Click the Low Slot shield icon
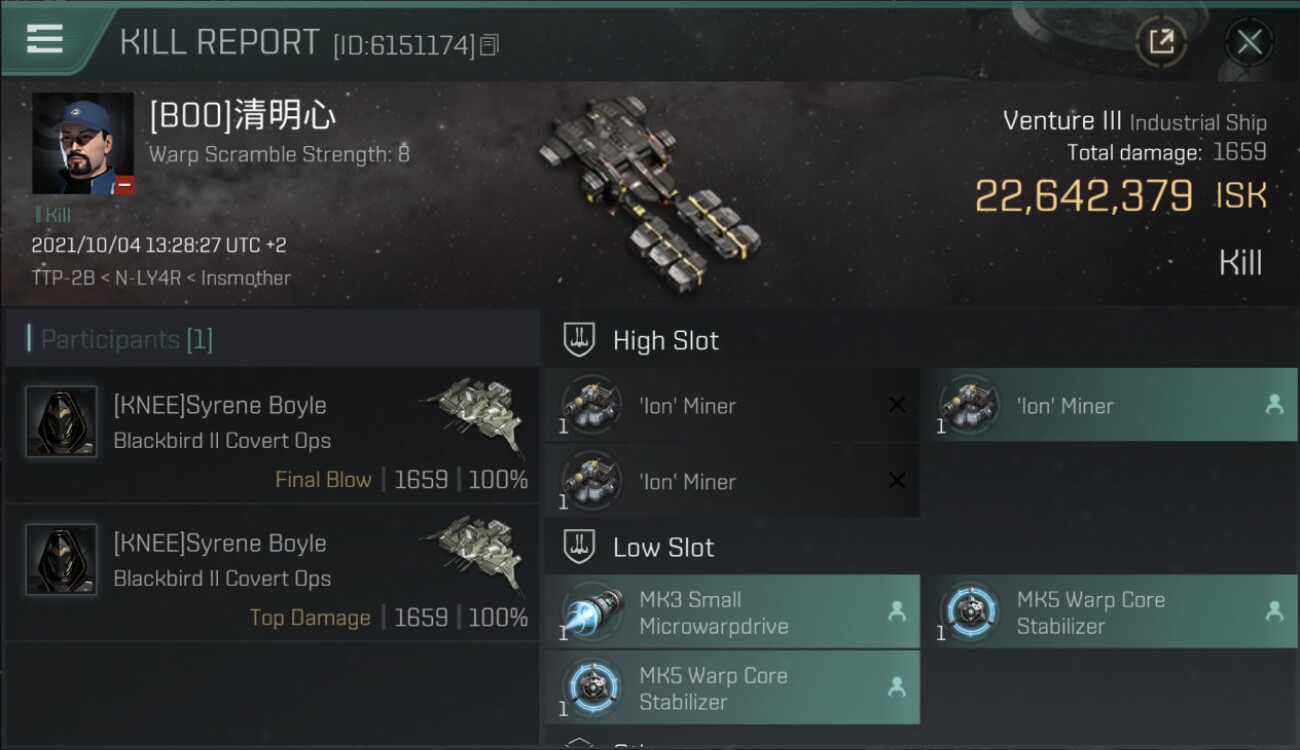The height and width of the screenshot is (750, 1300). click(580, 547)
